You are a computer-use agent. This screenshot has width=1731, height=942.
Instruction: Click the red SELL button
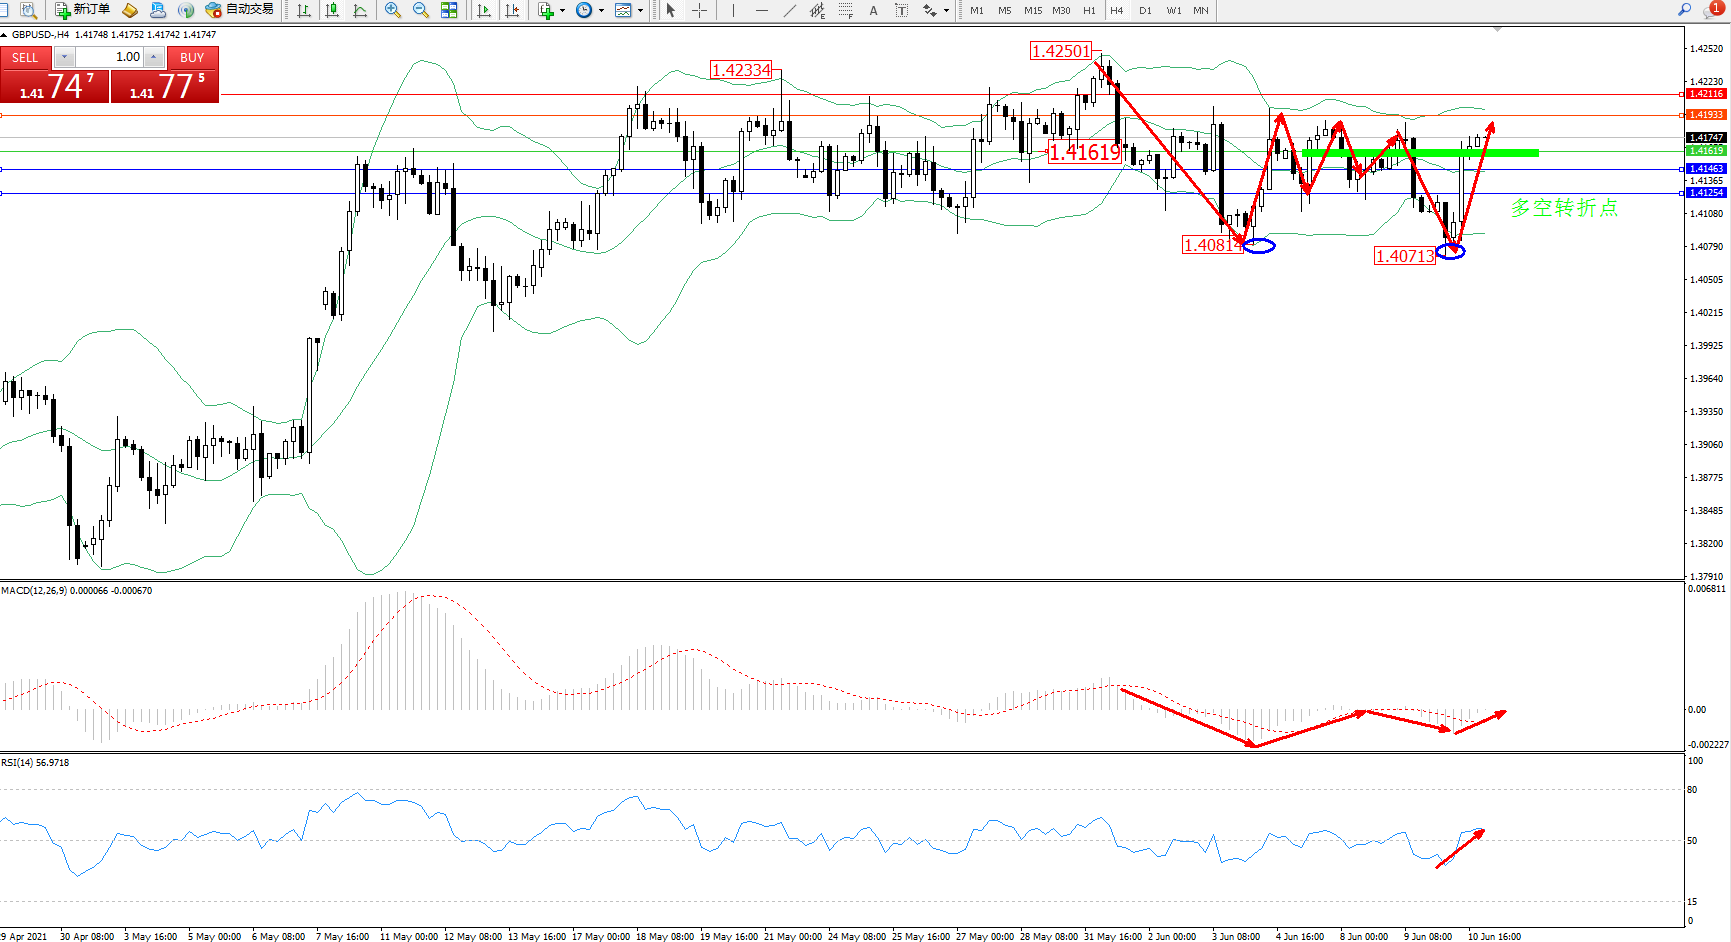click(x=25, y=57)
